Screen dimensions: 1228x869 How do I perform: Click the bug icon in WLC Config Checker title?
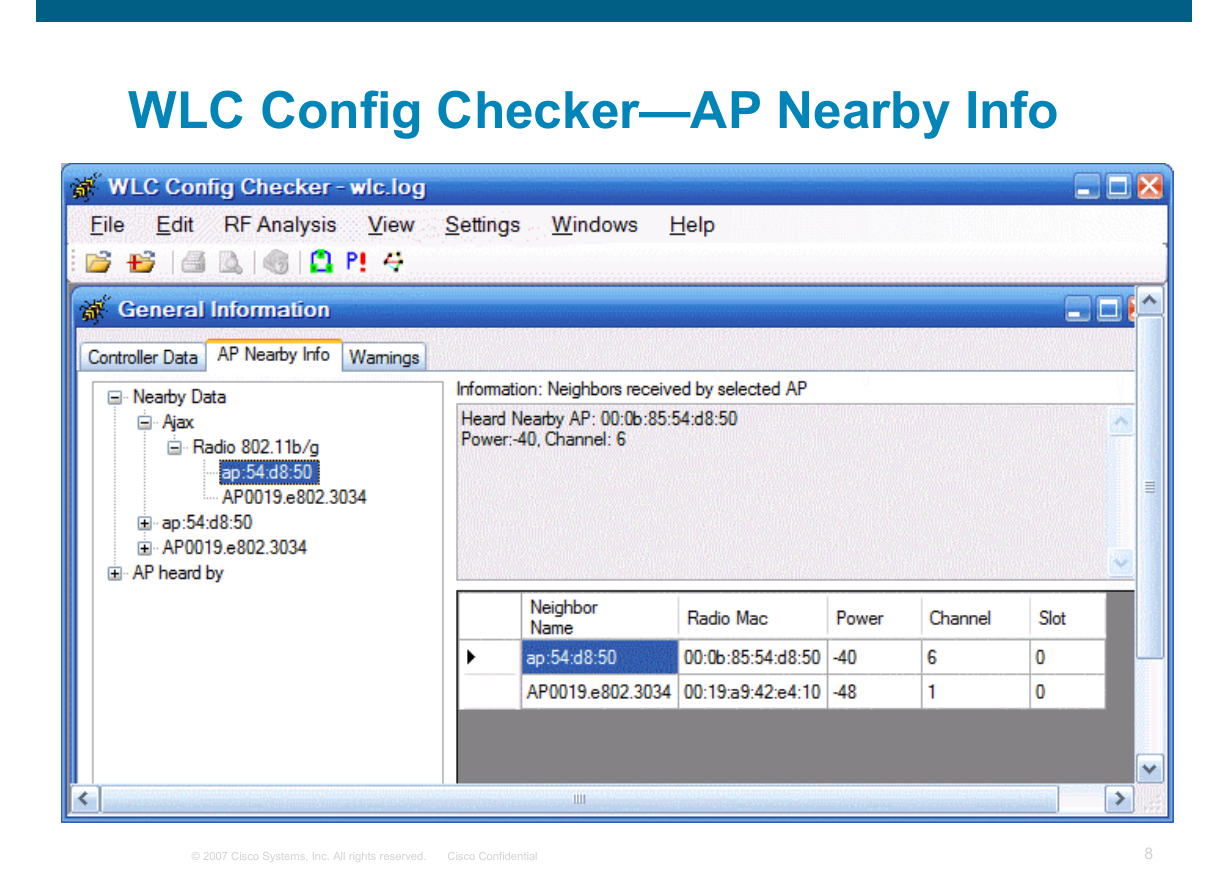coord(86,187)
